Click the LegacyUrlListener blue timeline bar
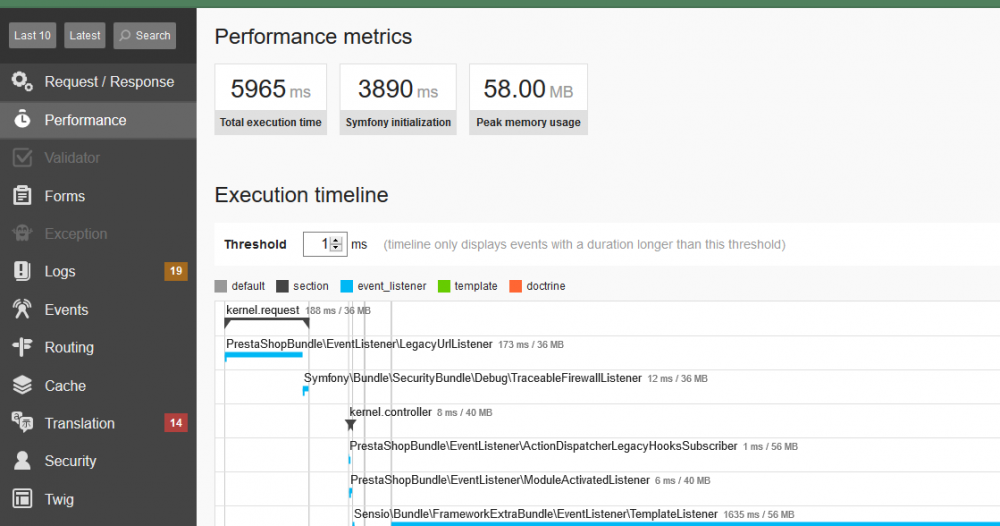Screen dimensions: 1000x526 (x=264, y=355)
